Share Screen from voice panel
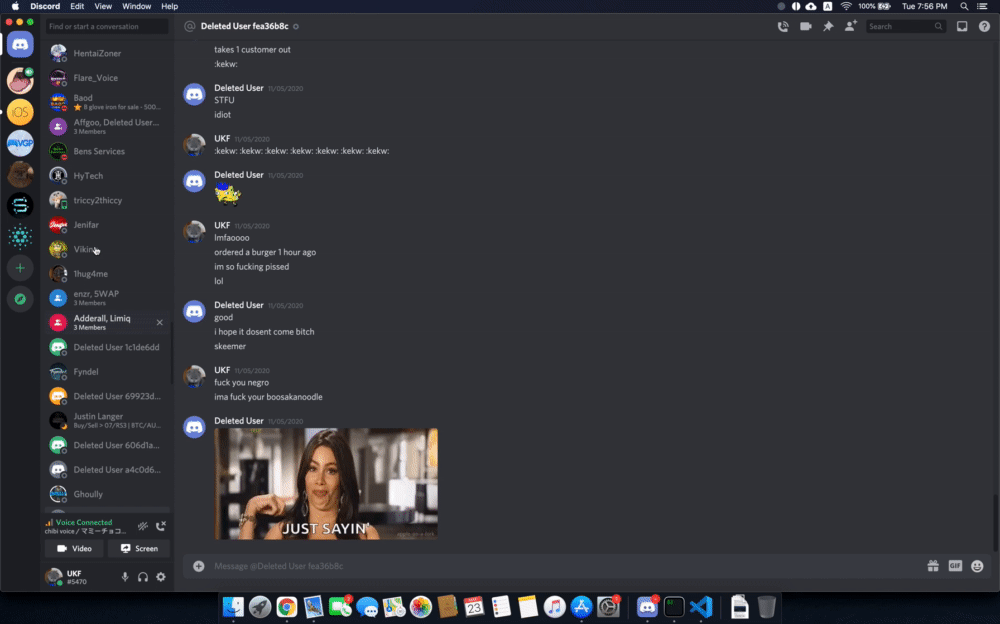The height and width of the screenshot is (624, 1000). pyautogui.click(x=139, y=549)
